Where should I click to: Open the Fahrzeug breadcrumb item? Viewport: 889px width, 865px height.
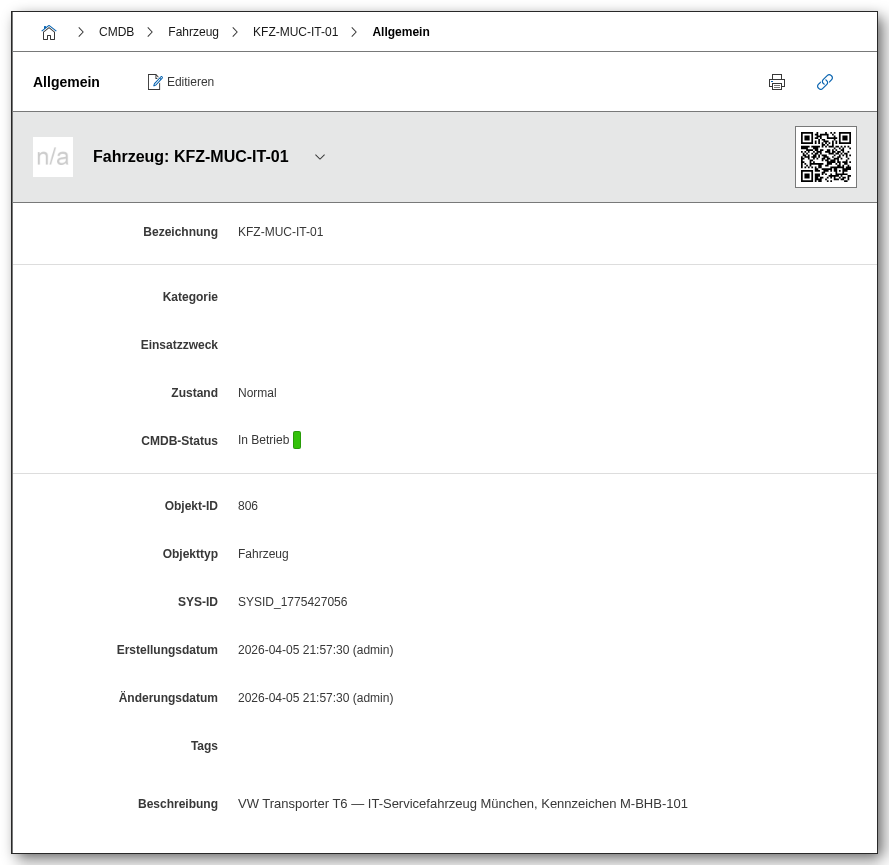coord(193,32)
